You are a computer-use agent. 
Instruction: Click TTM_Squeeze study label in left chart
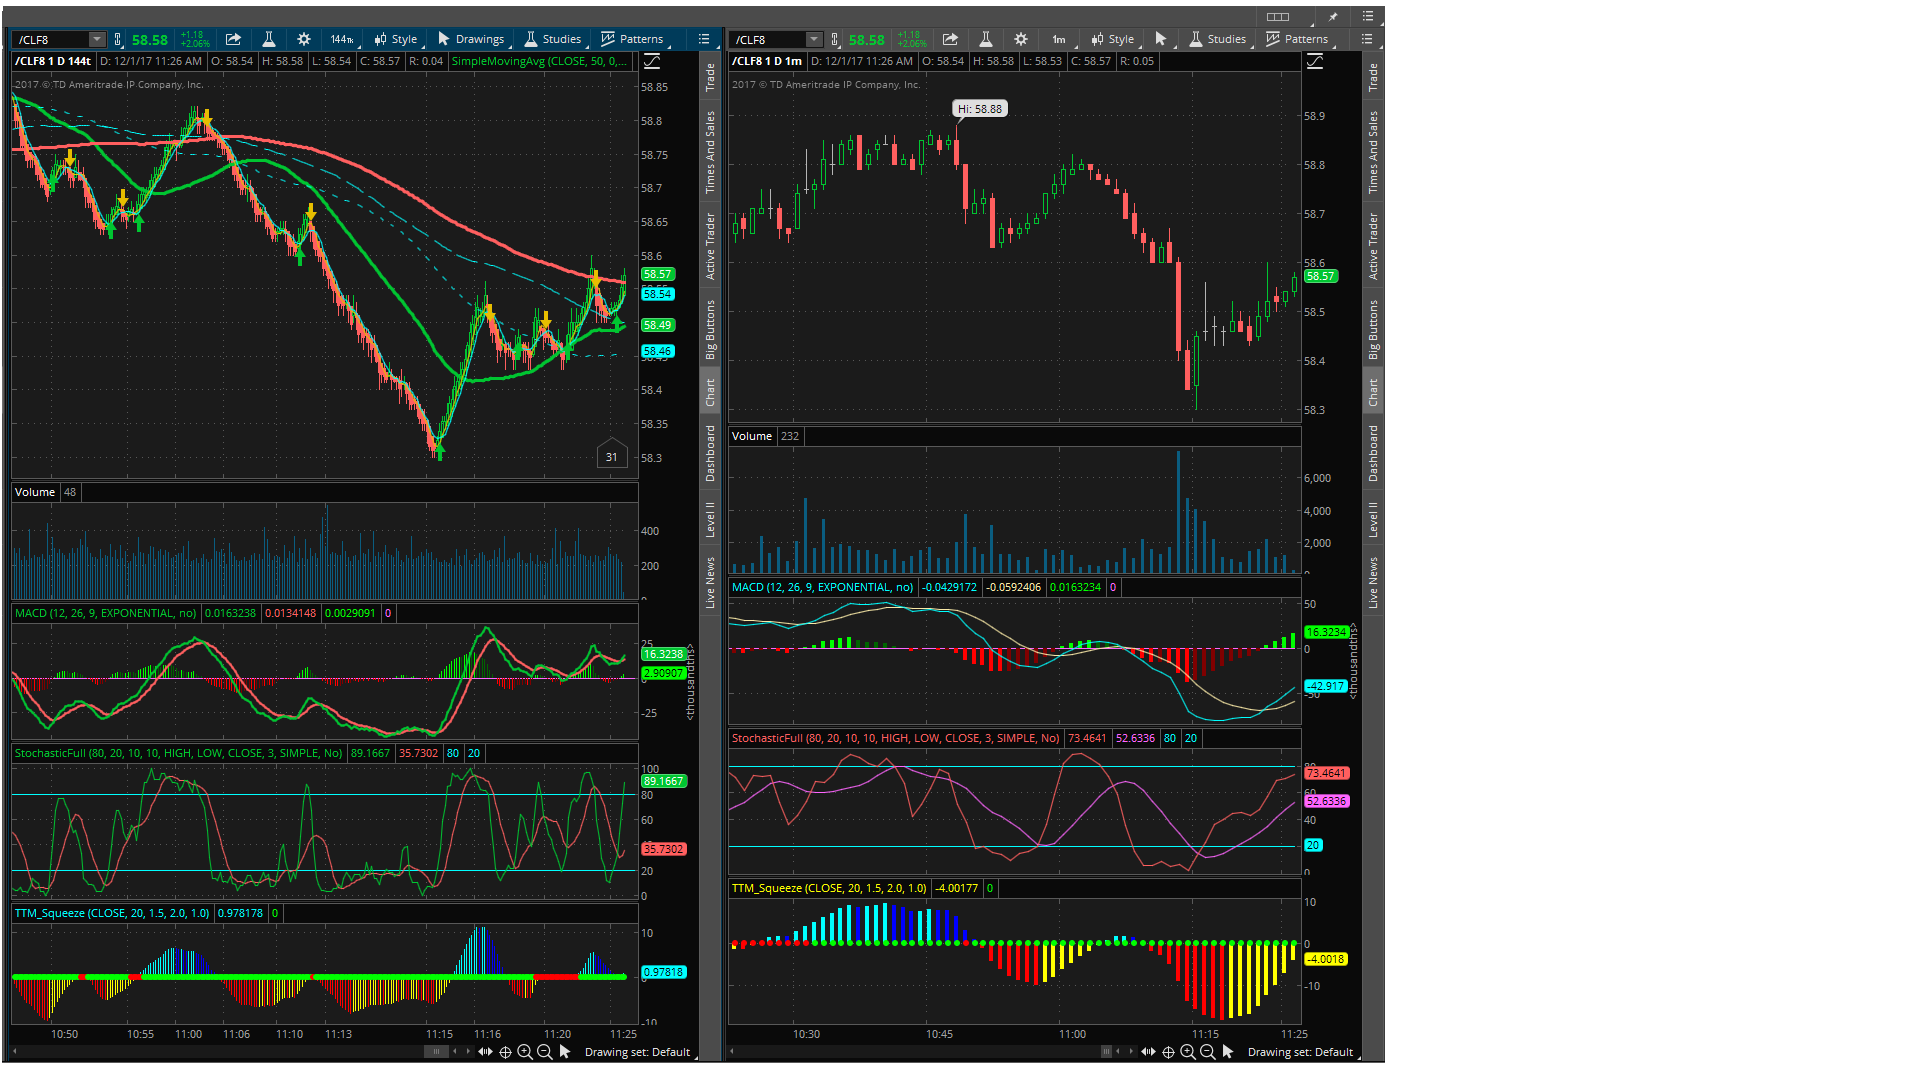point(112,913)
